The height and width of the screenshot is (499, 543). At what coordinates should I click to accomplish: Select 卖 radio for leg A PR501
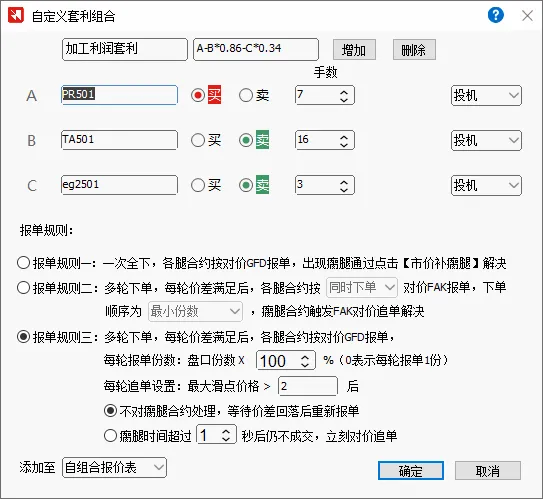pos(246,95)
